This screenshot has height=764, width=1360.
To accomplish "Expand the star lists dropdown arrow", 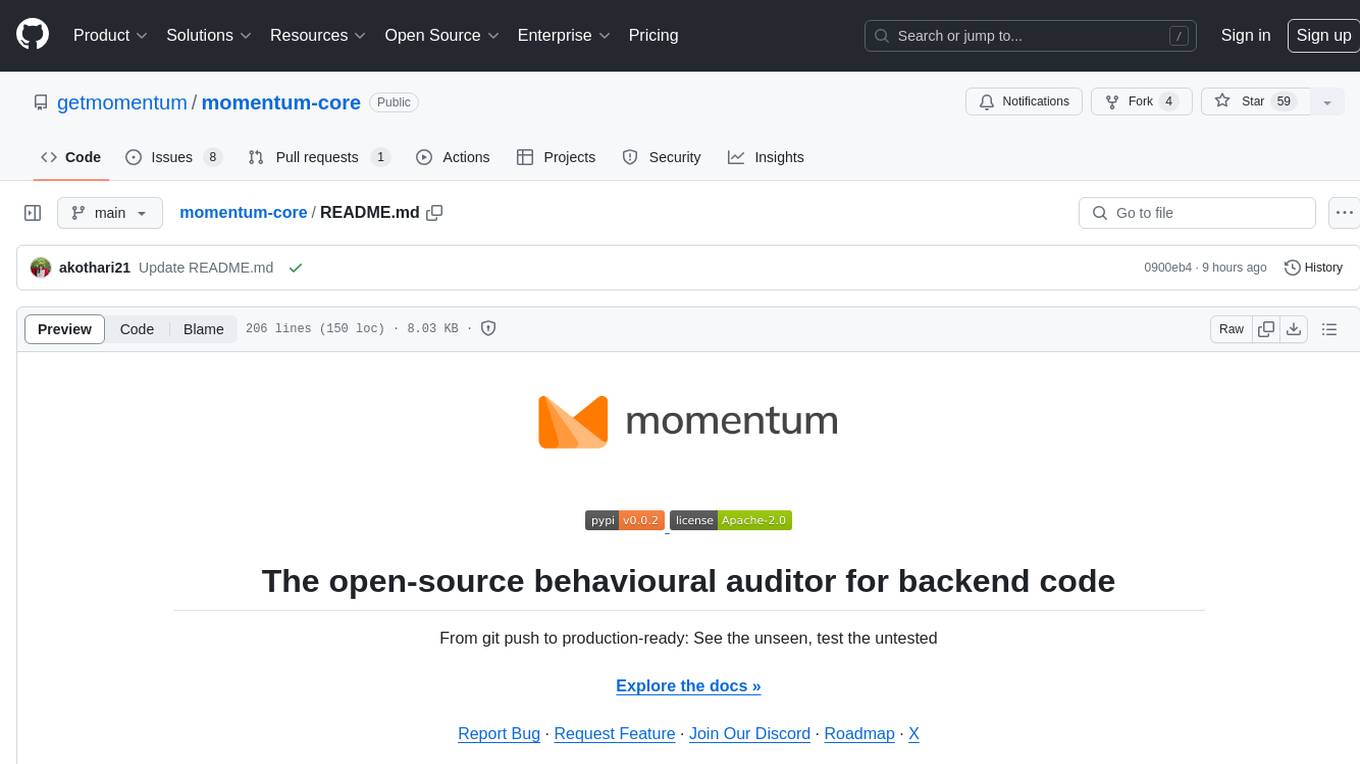I will tap(1327, 101).
